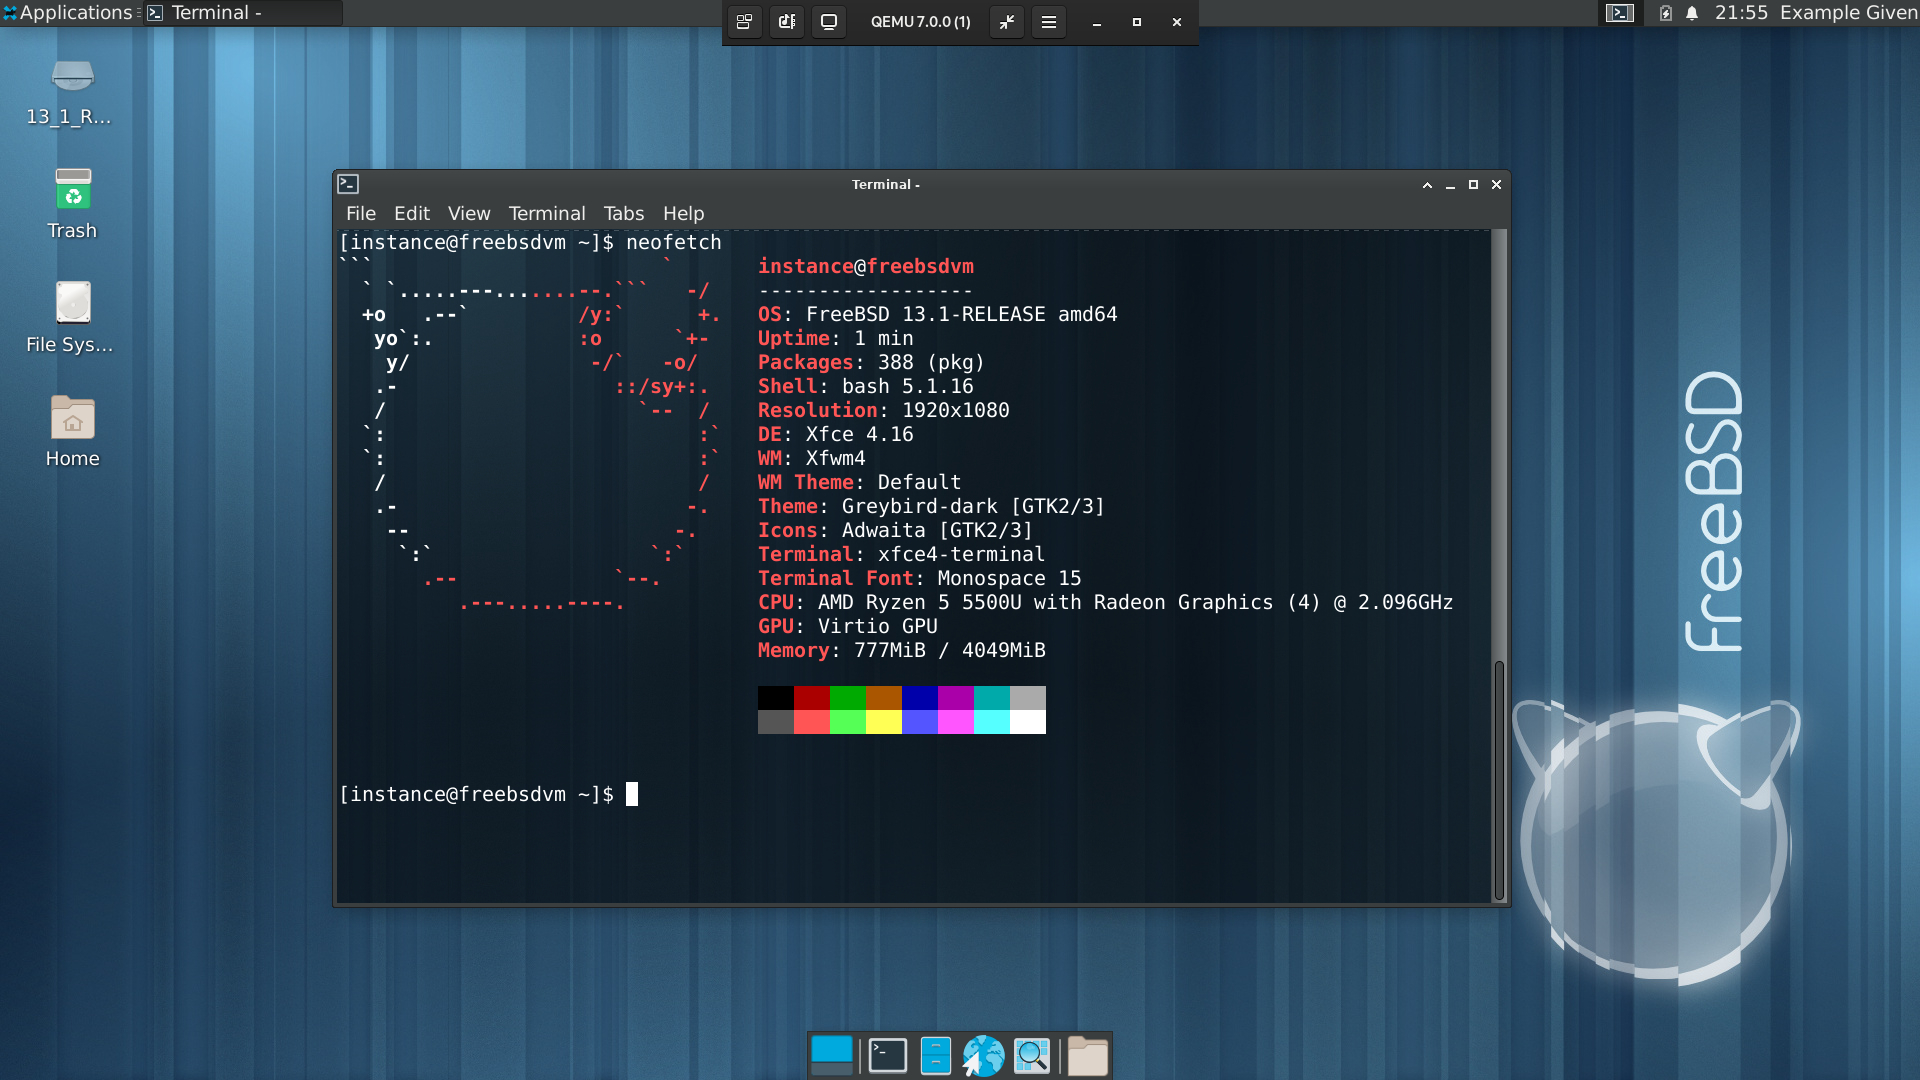The image size is (1920, 1080).
Task: Click the Show Desktop dock icon
Action: click(832, 1056)
